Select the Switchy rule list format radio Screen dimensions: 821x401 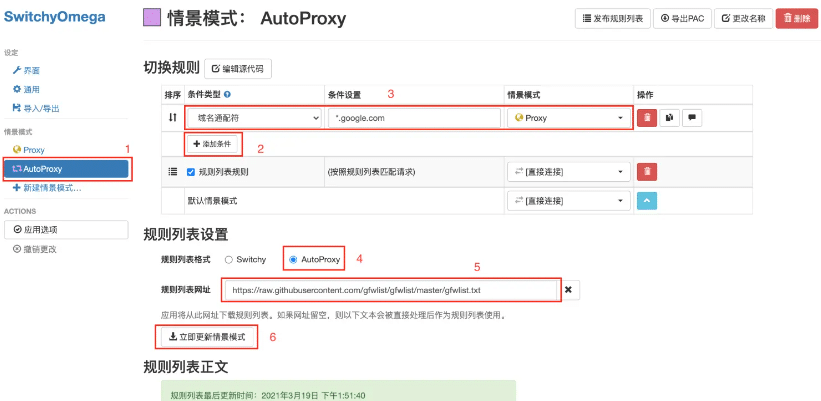228,260
